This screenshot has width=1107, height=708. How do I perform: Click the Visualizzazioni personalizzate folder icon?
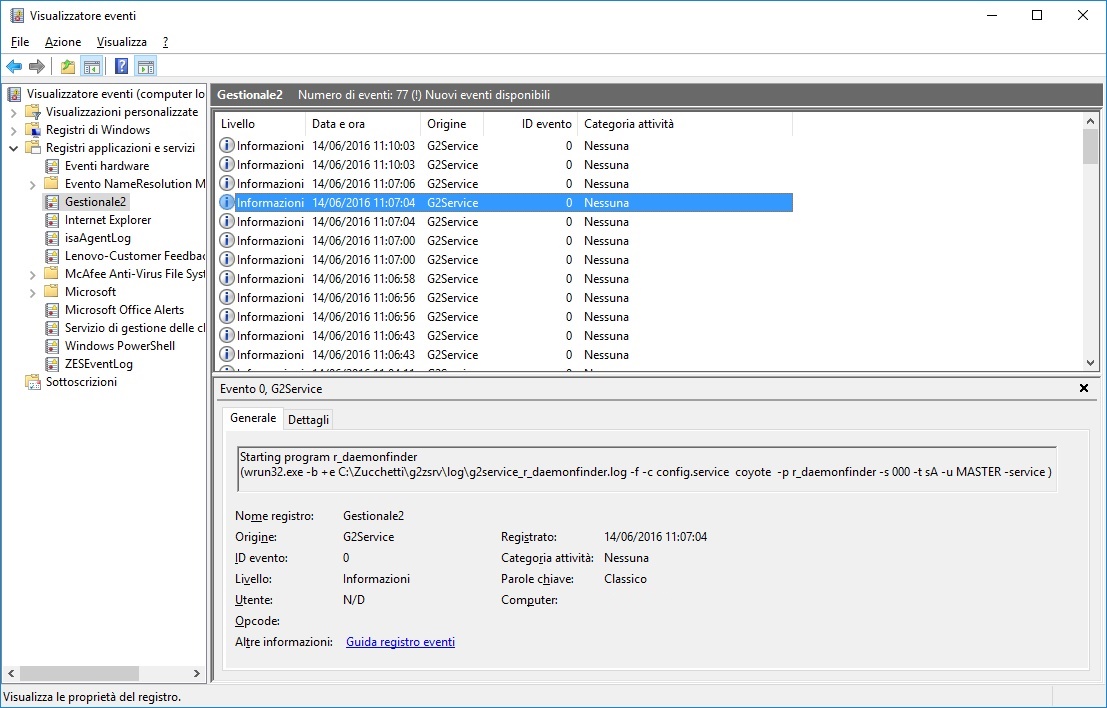pyautogui.click(x=33, y=112)
